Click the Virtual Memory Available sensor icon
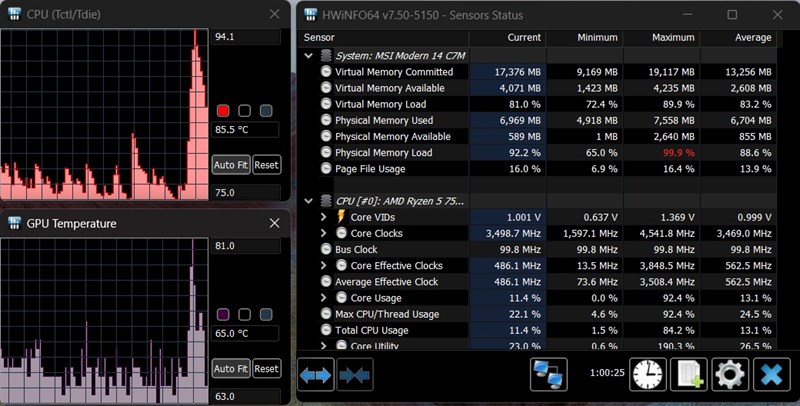The width and height of the screenshot is (800, 406). coord(326,88)
